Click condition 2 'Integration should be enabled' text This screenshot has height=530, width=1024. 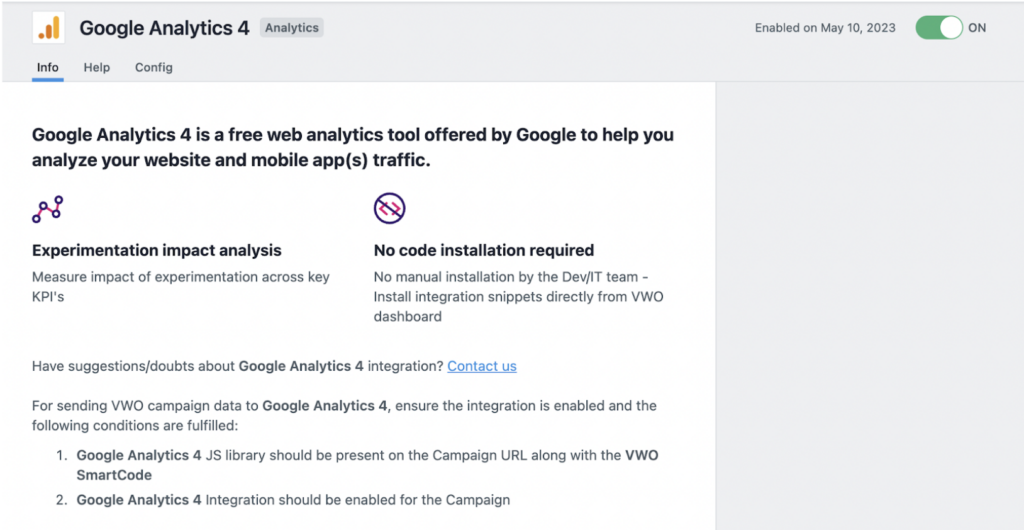[293, 501]
